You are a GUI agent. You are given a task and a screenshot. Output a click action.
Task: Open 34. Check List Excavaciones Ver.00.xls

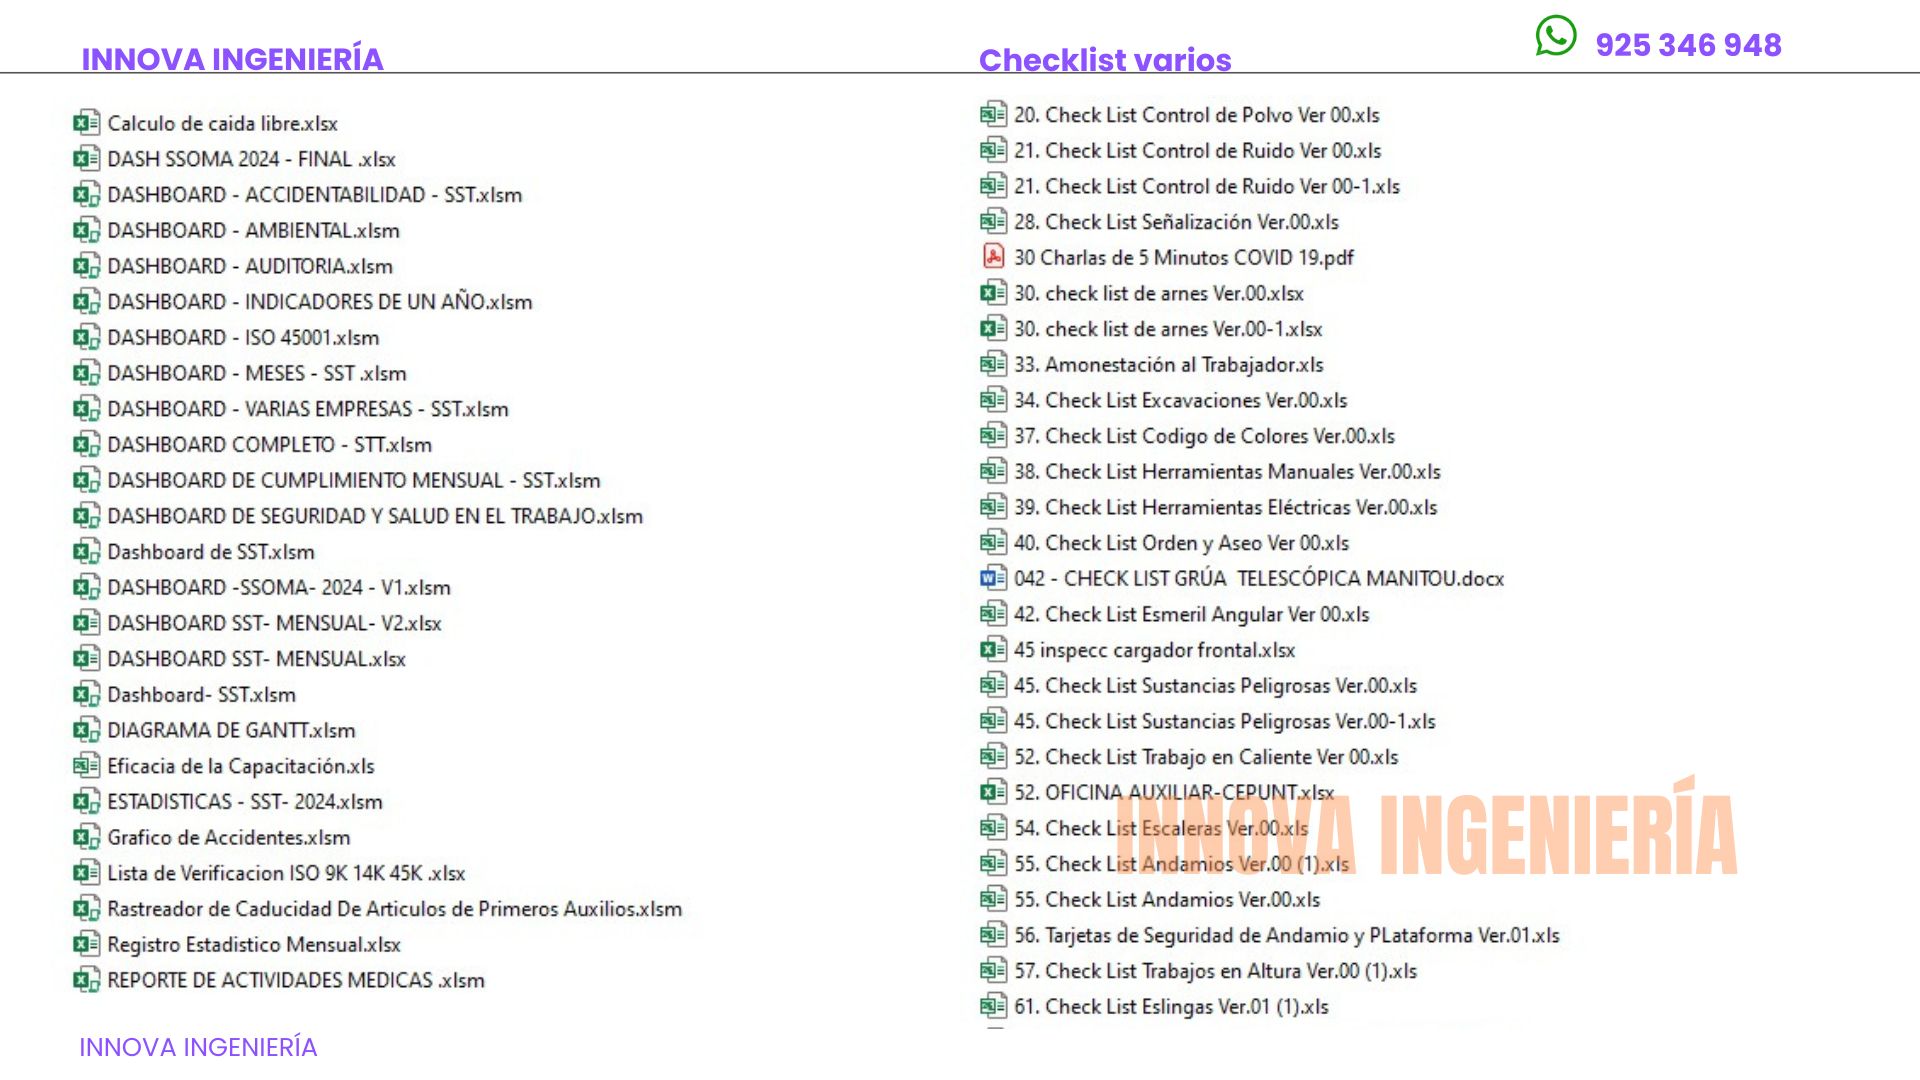coord(1180,400)
